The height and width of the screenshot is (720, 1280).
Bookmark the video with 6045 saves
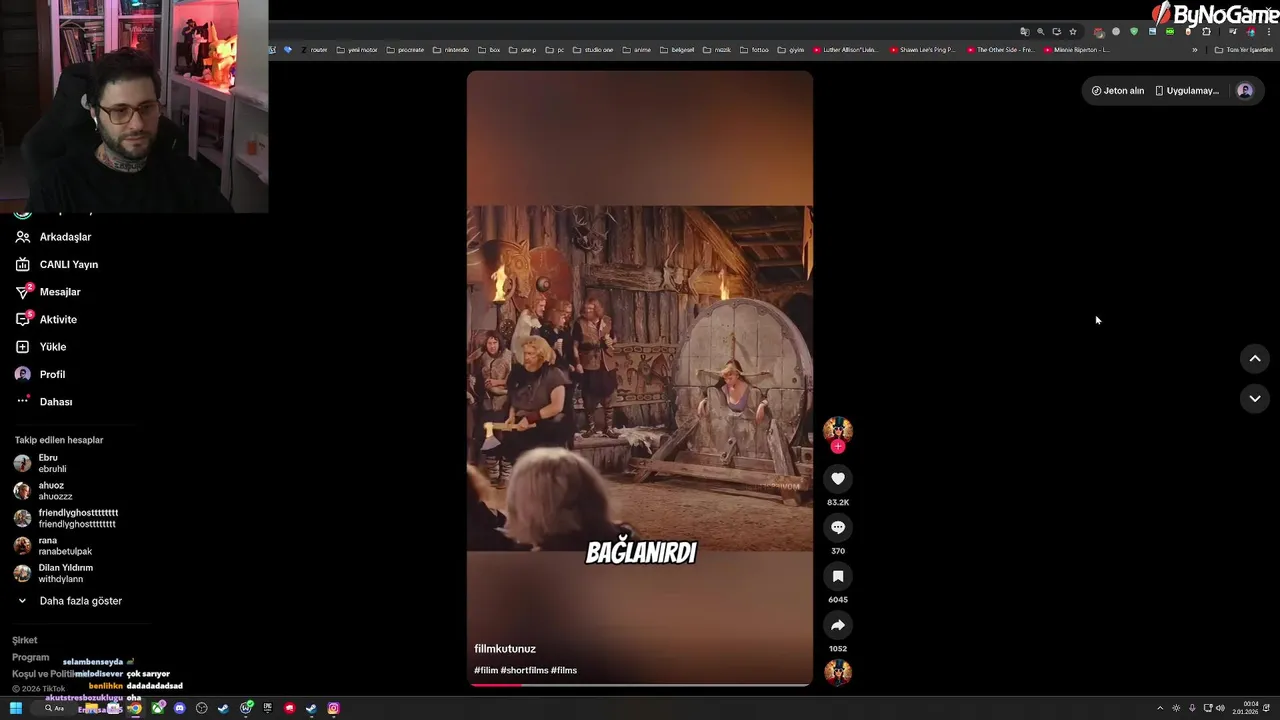tap(838, 576)
